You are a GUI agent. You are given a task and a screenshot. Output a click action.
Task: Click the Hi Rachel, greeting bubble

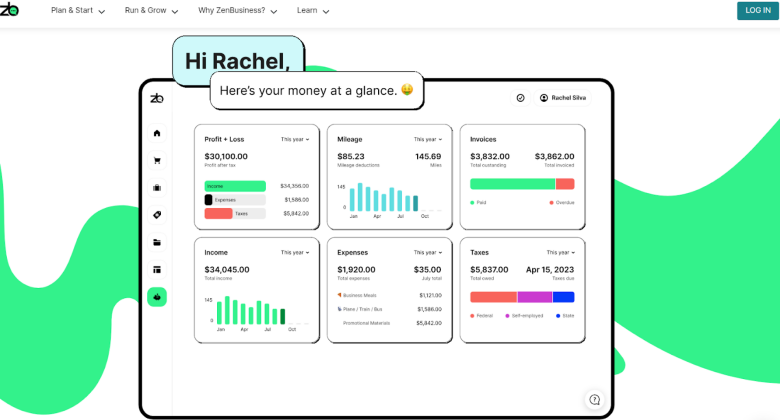(x=238, y=61)
